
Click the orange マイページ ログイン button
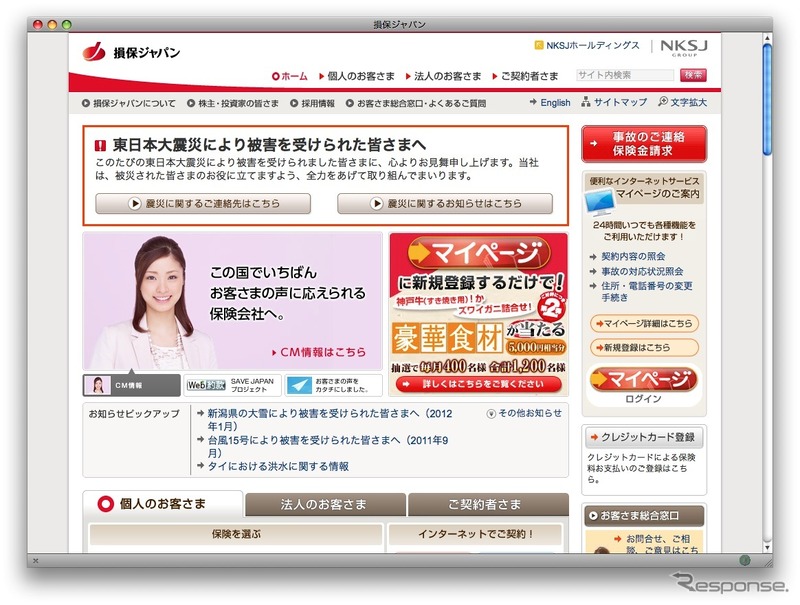pos(644,381)
